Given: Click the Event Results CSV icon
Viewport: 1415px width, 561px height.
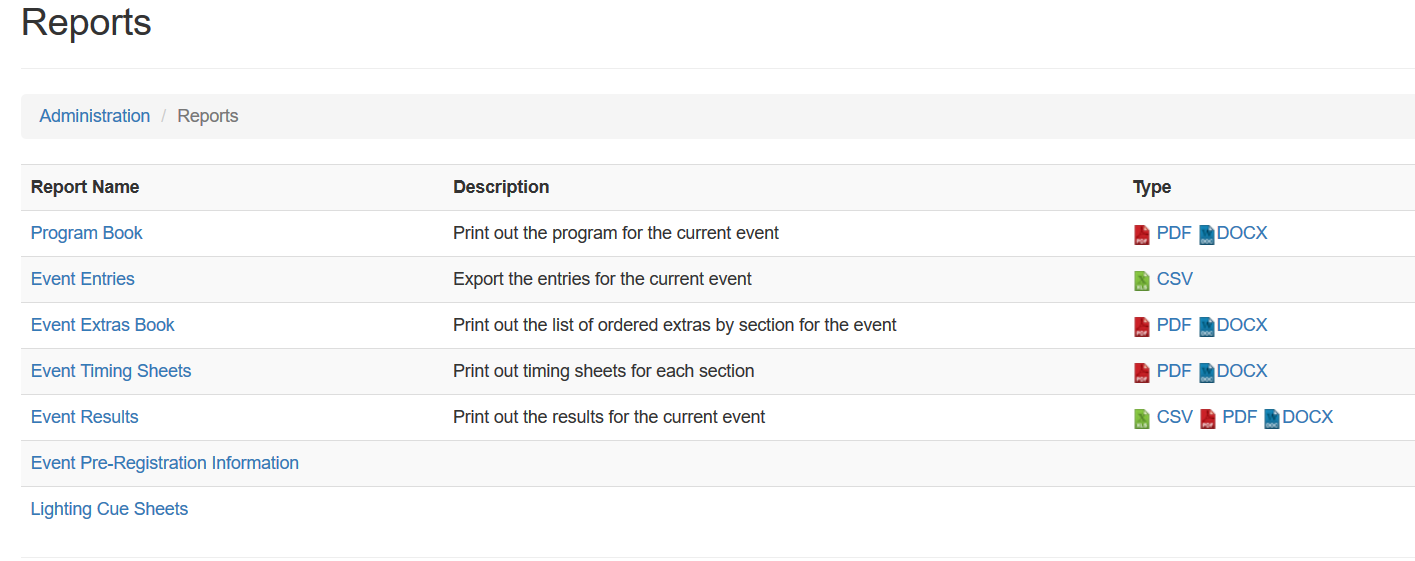Looking at the screenshot, I should click(x=1141, y=419).
